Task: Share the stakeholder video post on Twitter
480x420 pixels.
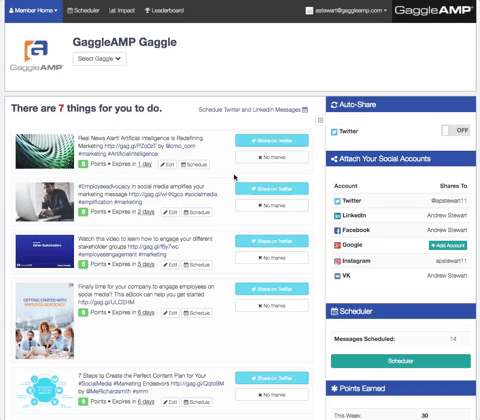Action: tap(272, 241)
